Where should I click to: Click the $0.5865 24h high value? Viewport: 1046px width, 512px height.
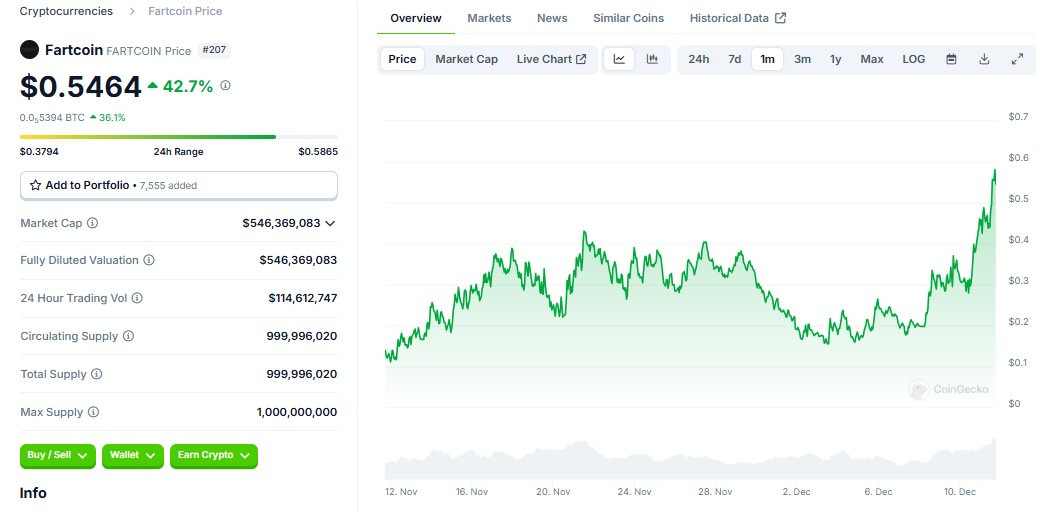click(318, 151)
